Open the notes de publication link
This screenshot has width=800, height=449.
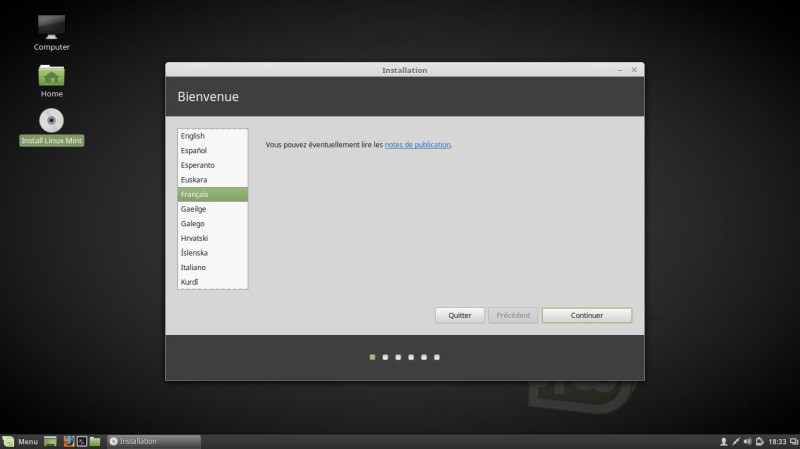[417, 145]
